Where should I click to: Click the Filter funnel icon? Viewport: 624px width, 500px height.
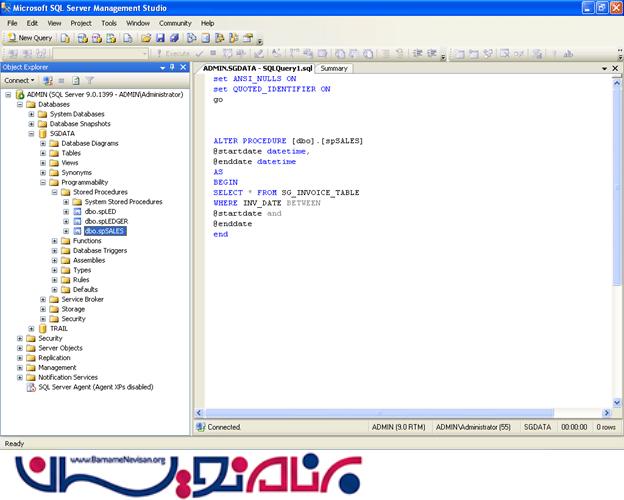pos(90,80)
